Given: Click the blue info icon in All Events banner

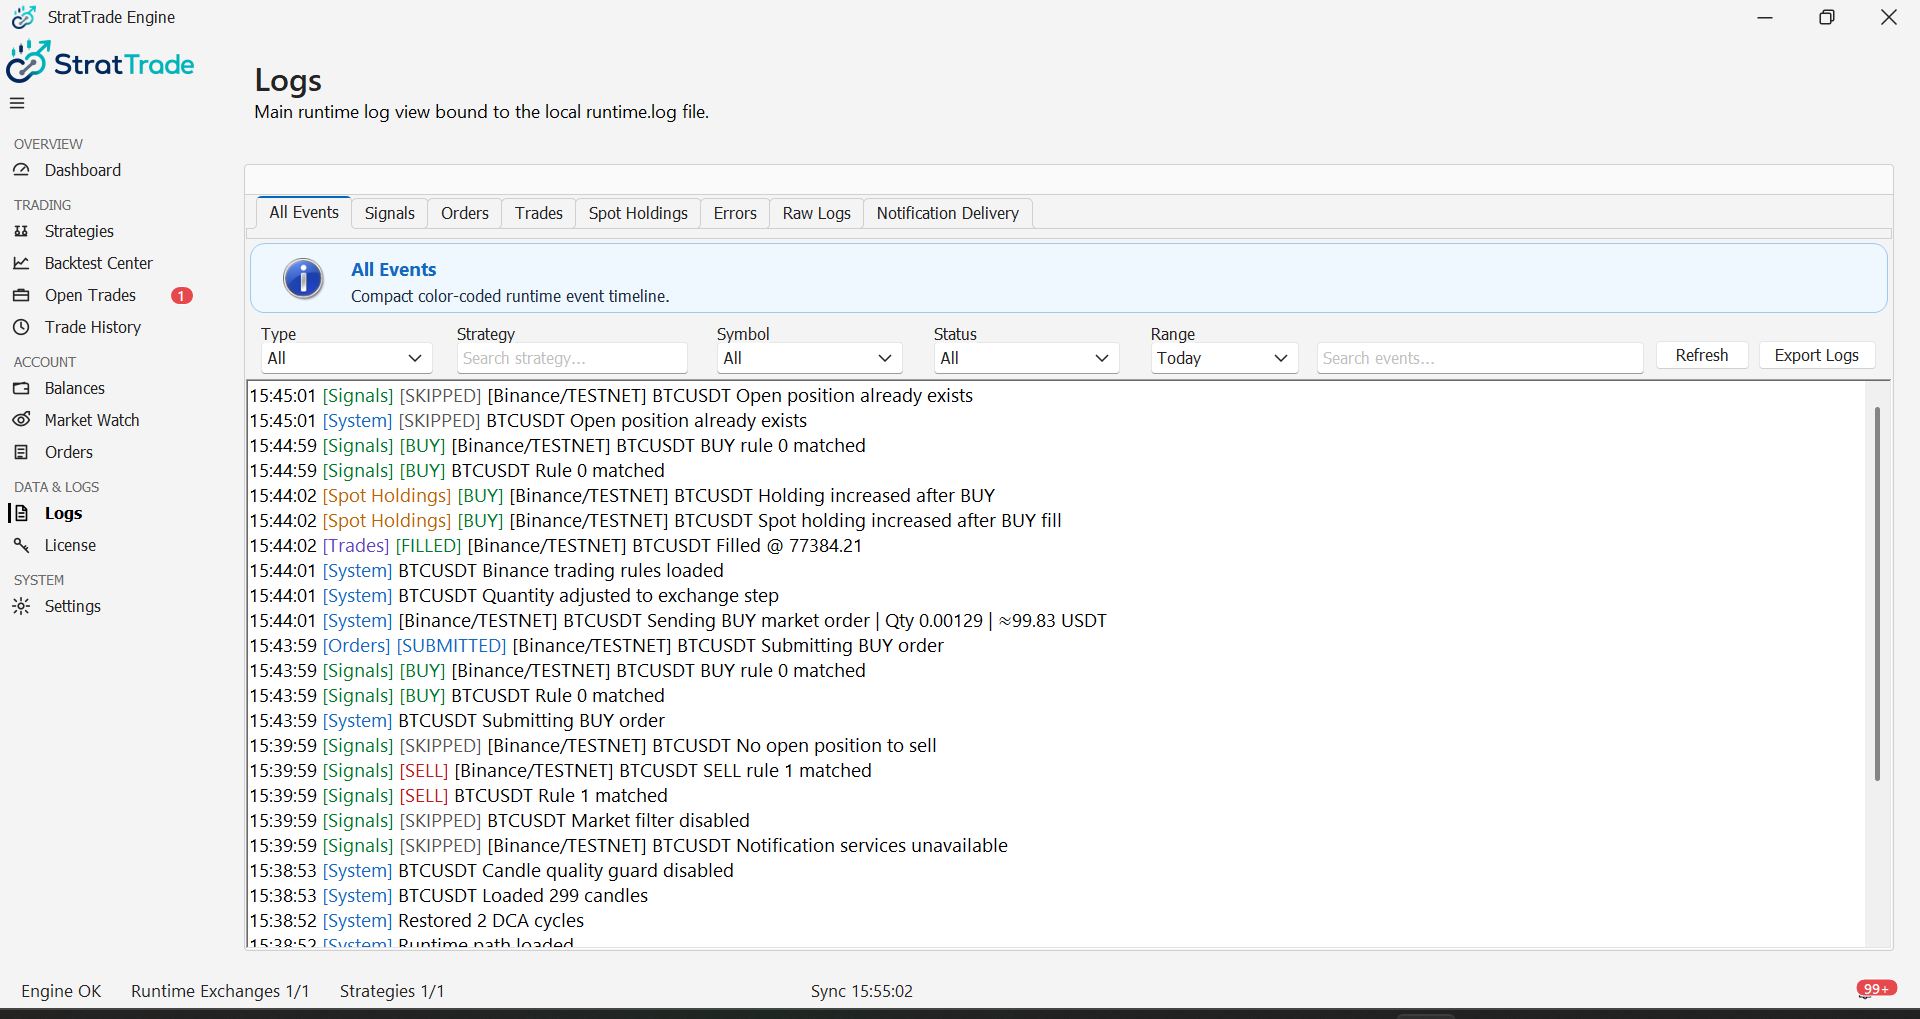Looking at the screenshot, I should click(x=303, y=279).
